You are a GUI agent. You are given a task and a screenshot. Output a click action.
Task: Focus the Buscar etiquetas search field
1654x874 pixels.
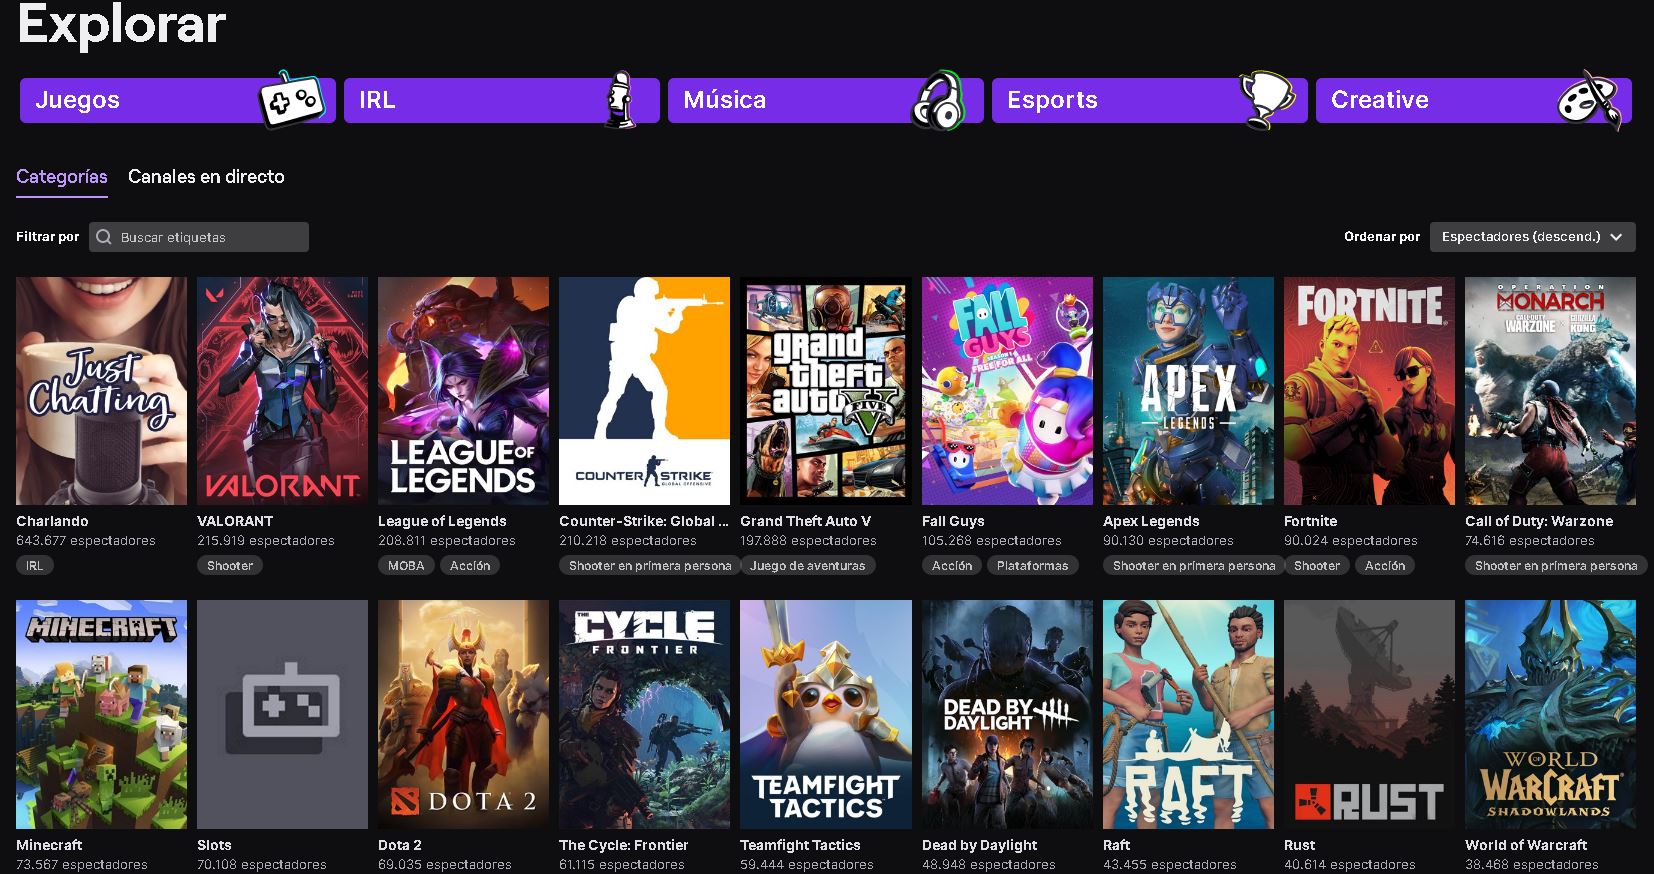click(199, 237)
